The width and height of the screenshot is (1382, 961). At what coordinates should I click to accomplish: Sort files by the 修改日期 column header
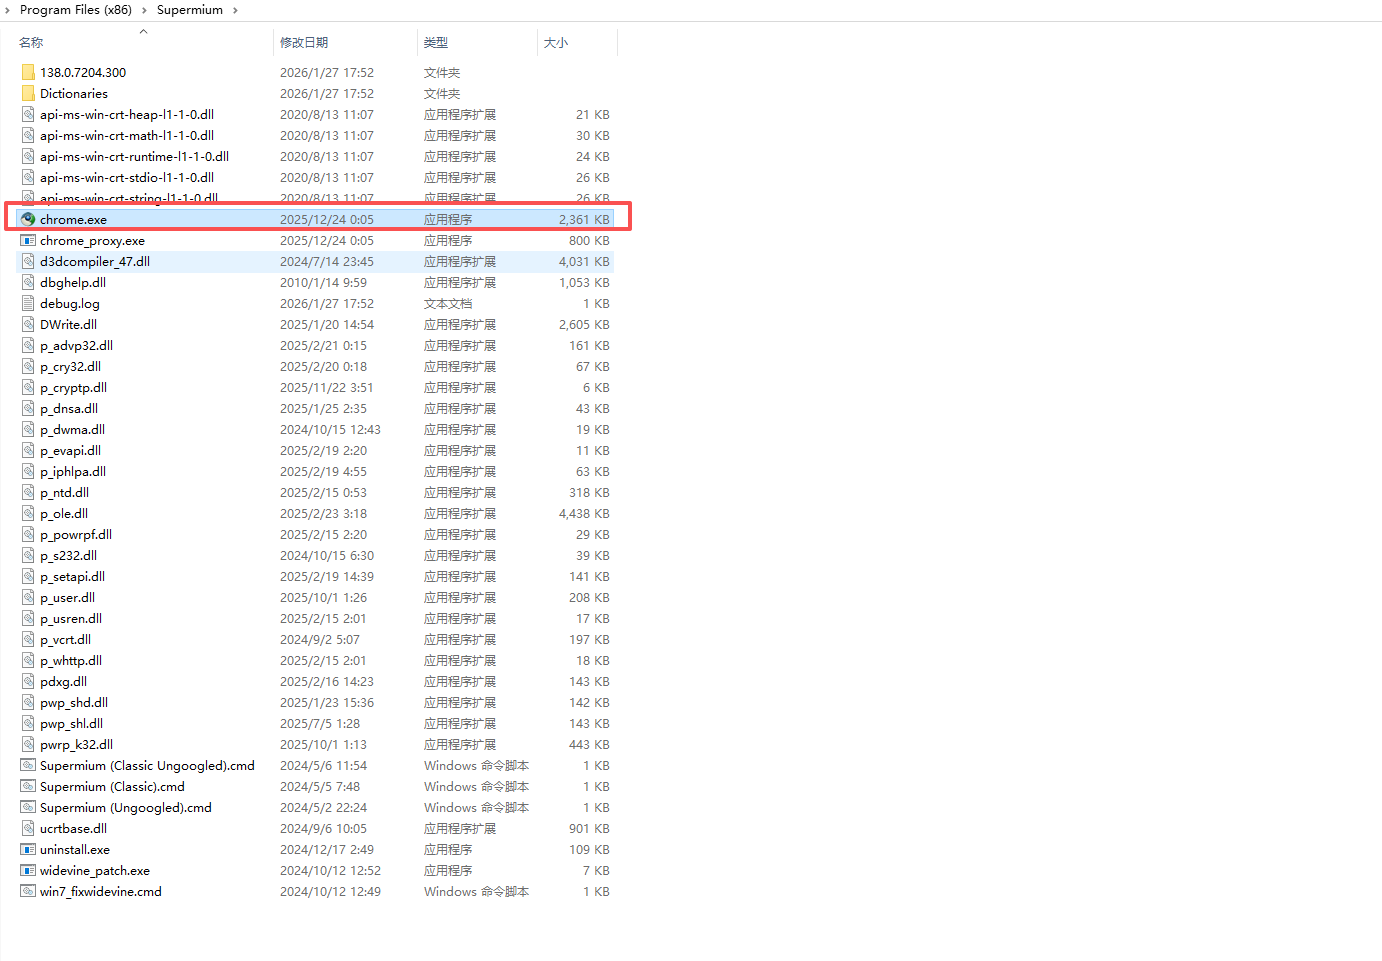[304, 42]
